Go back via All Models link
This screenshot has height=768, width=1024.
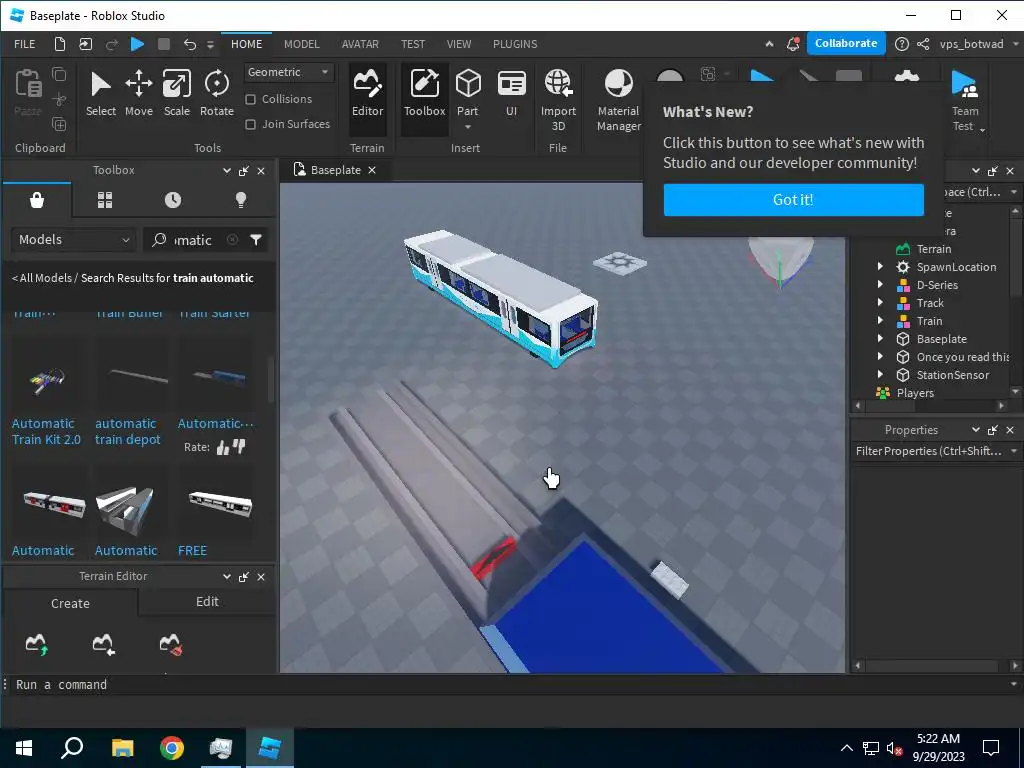42,278
